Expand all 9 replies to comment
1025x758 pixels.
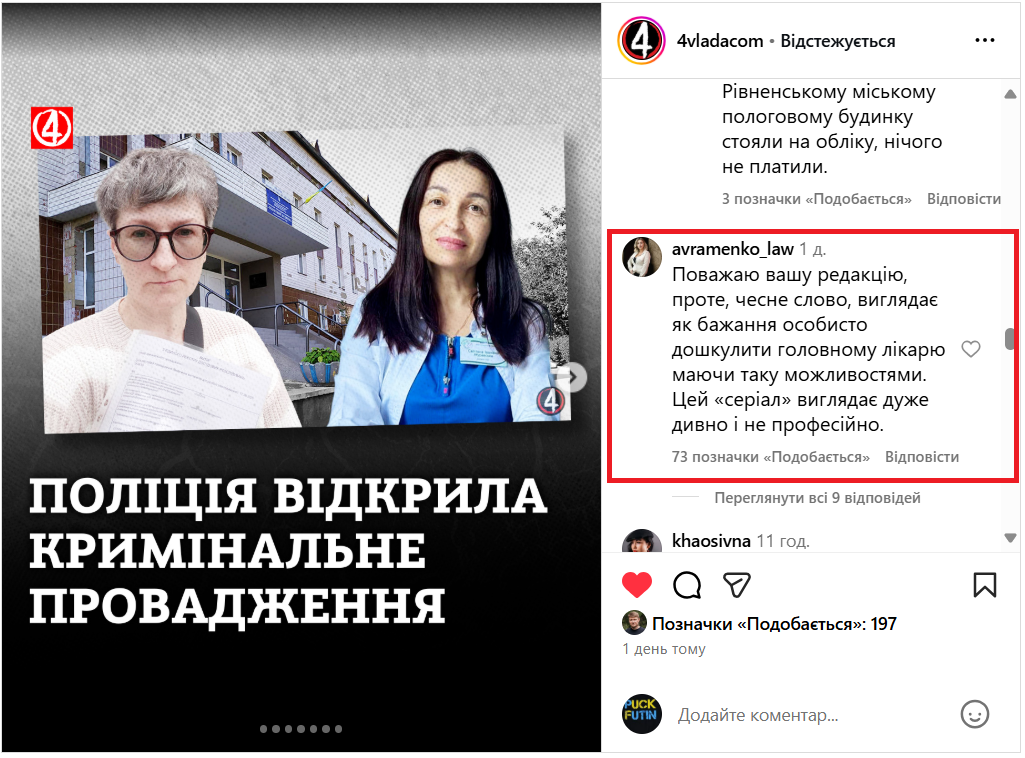point(817,498)
